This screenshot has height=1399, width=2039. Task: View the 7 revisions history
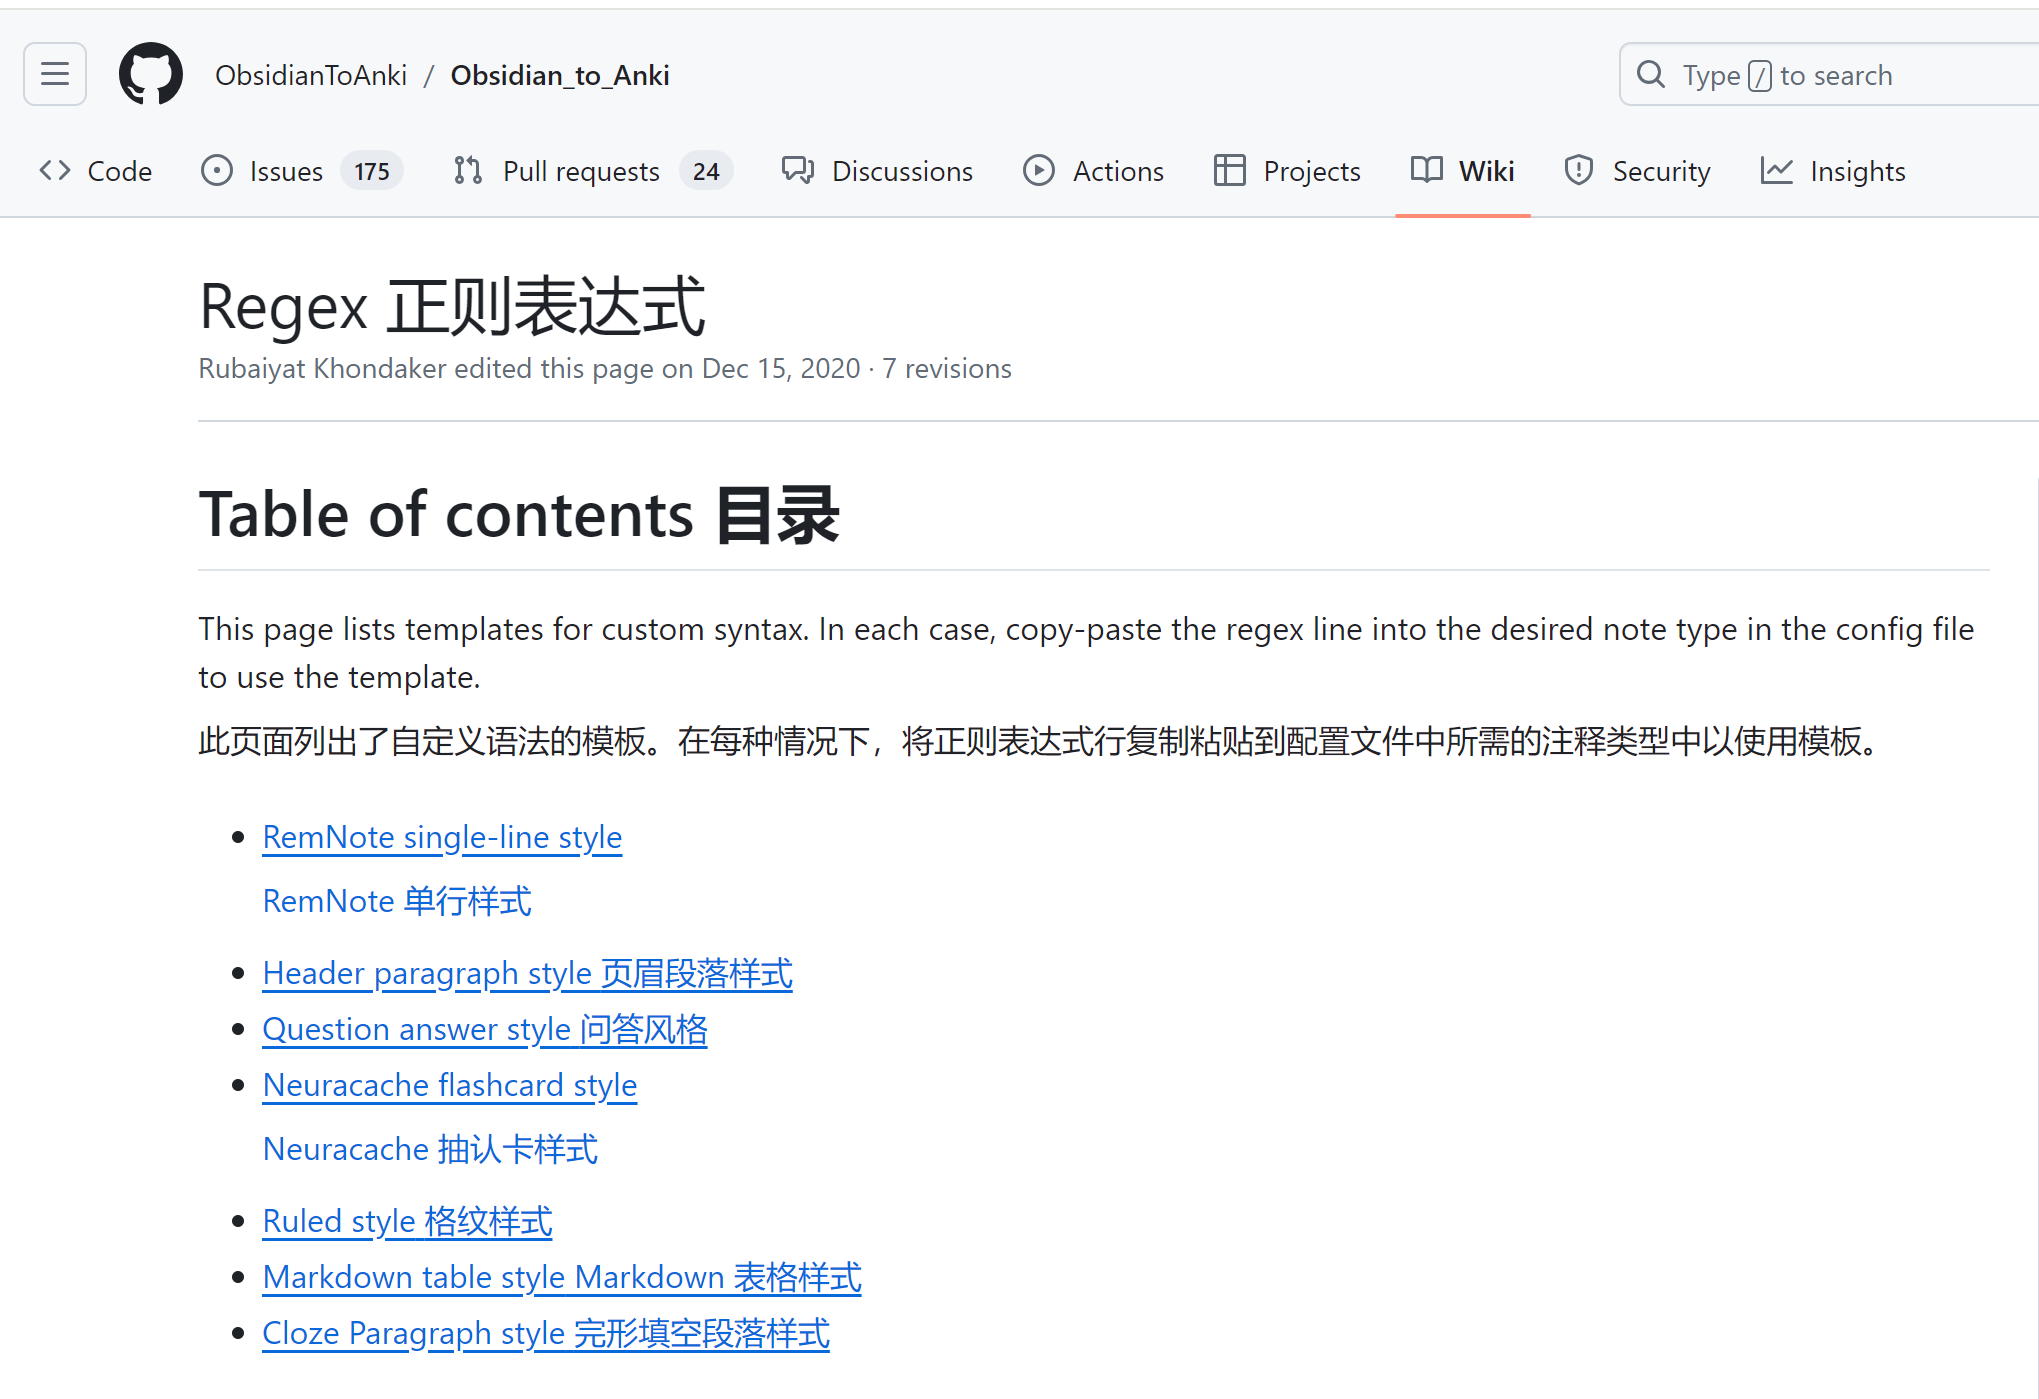(x=946, y=369)
